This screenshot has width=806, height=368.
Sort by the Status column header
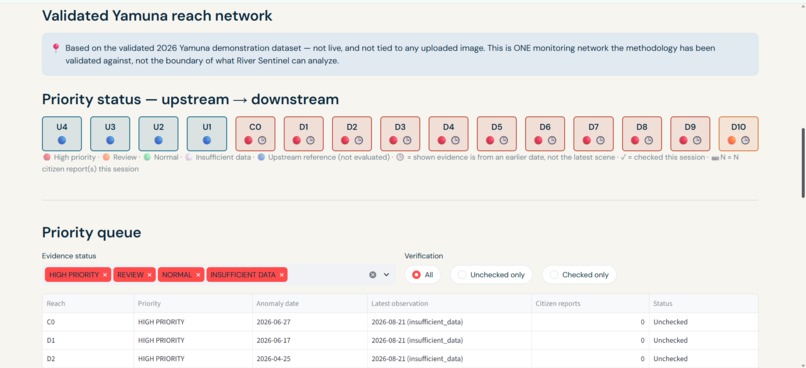pyautogui.click(x=704, y=304)
